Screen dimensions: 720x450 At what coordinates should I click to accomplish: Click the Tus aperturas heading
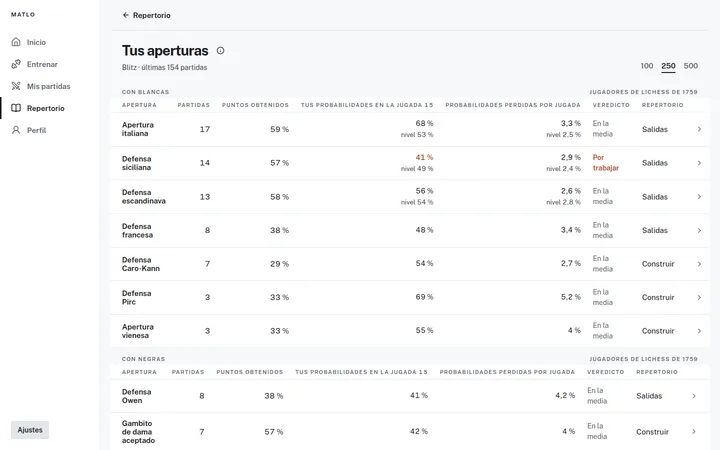coord(165,51)
